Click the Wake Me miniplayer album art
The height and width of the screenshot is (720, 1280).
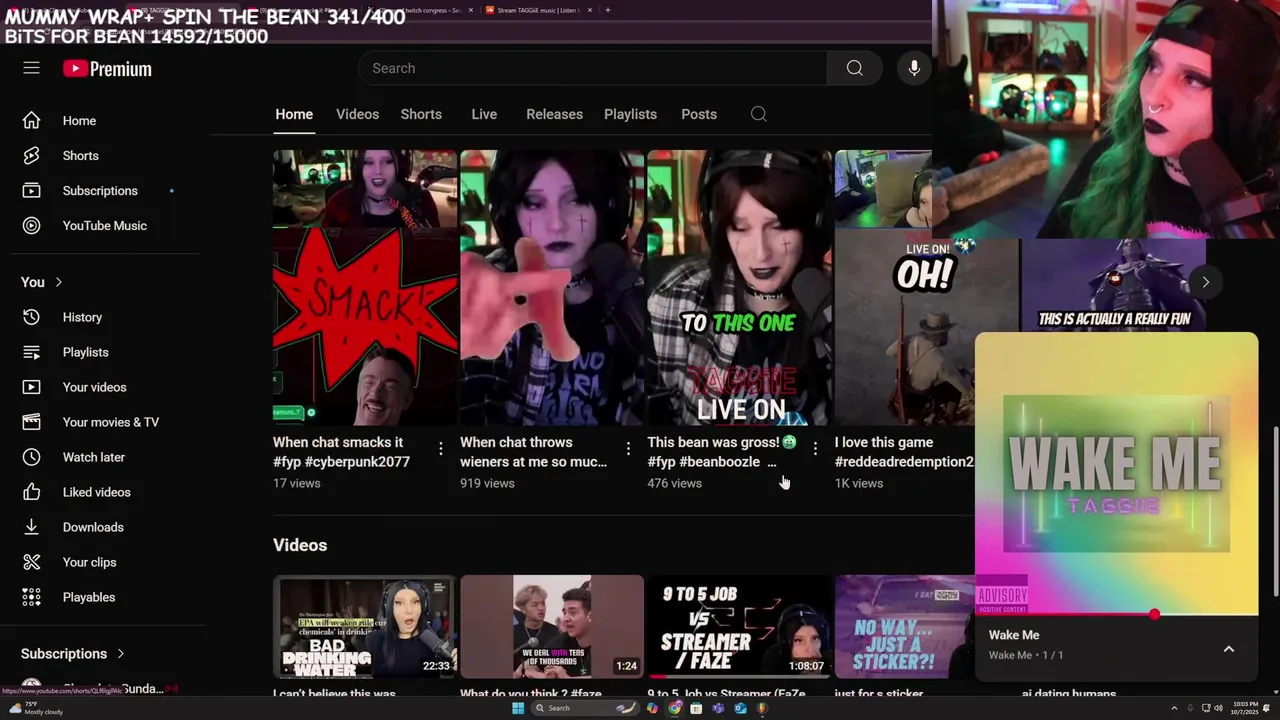click(1116, 473)
